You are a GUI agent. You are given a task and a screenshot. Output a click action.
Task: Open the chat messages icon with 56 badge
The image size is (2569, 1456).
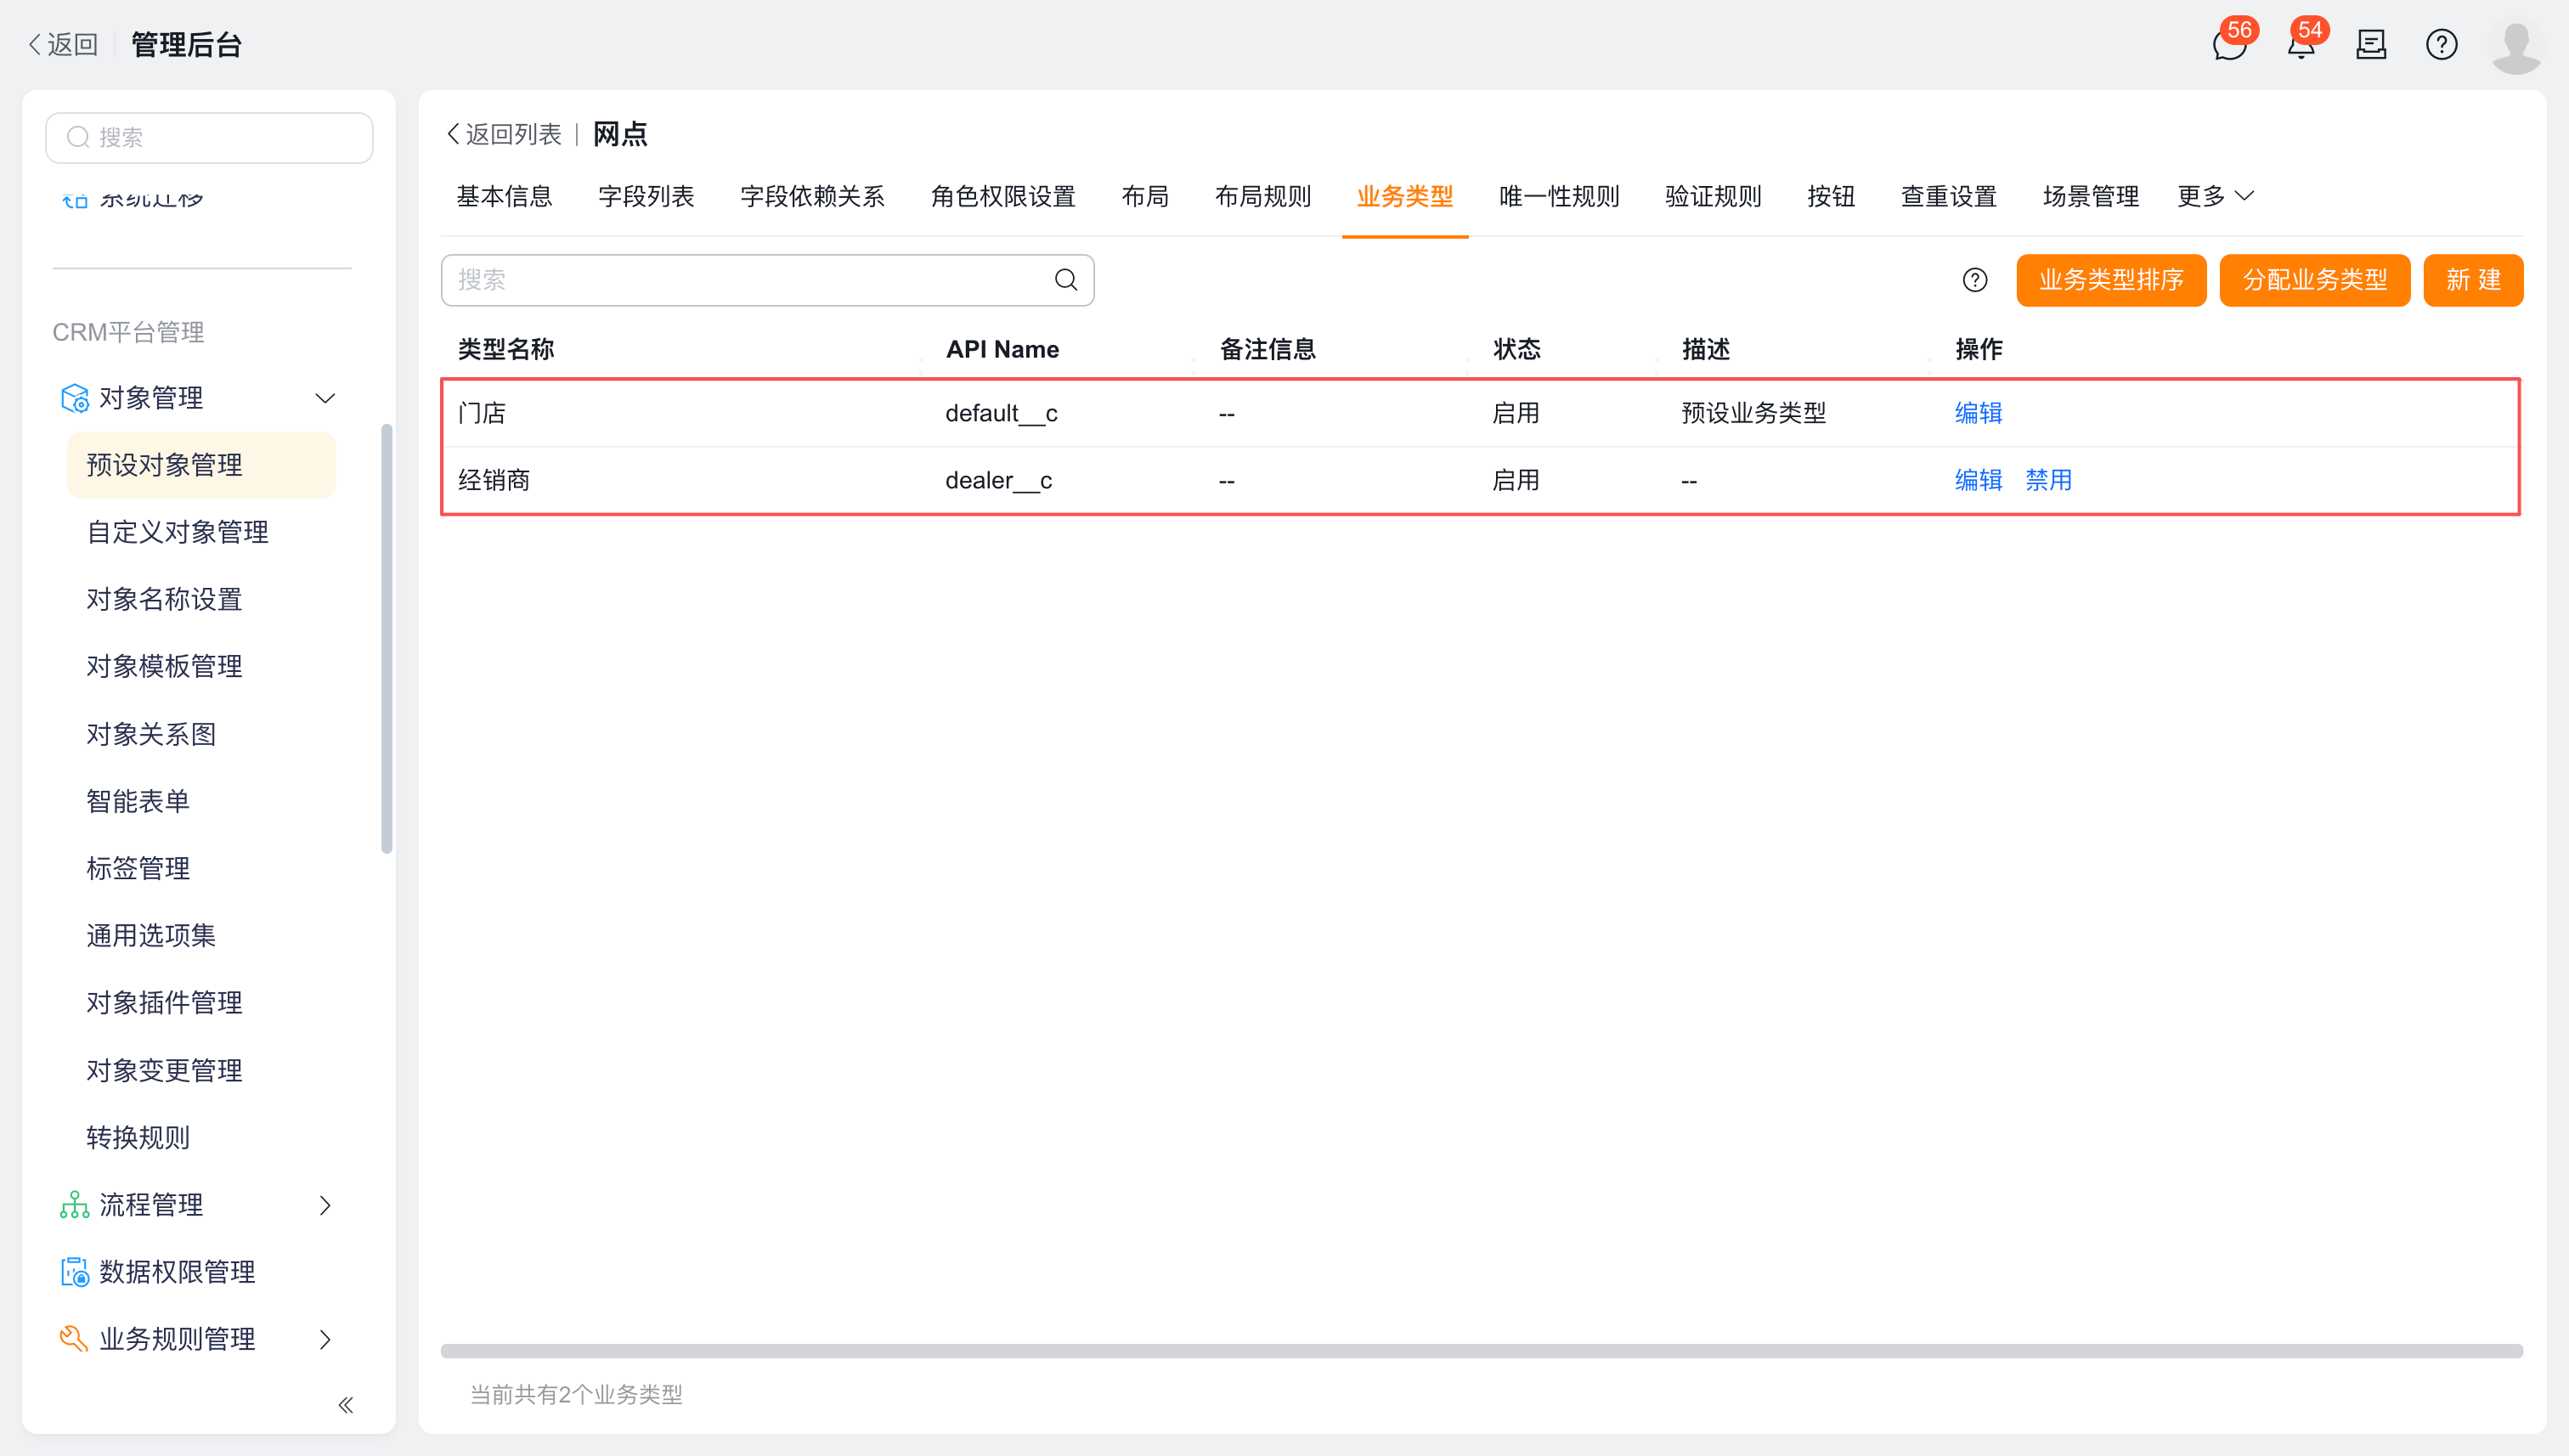point(2229,45)
